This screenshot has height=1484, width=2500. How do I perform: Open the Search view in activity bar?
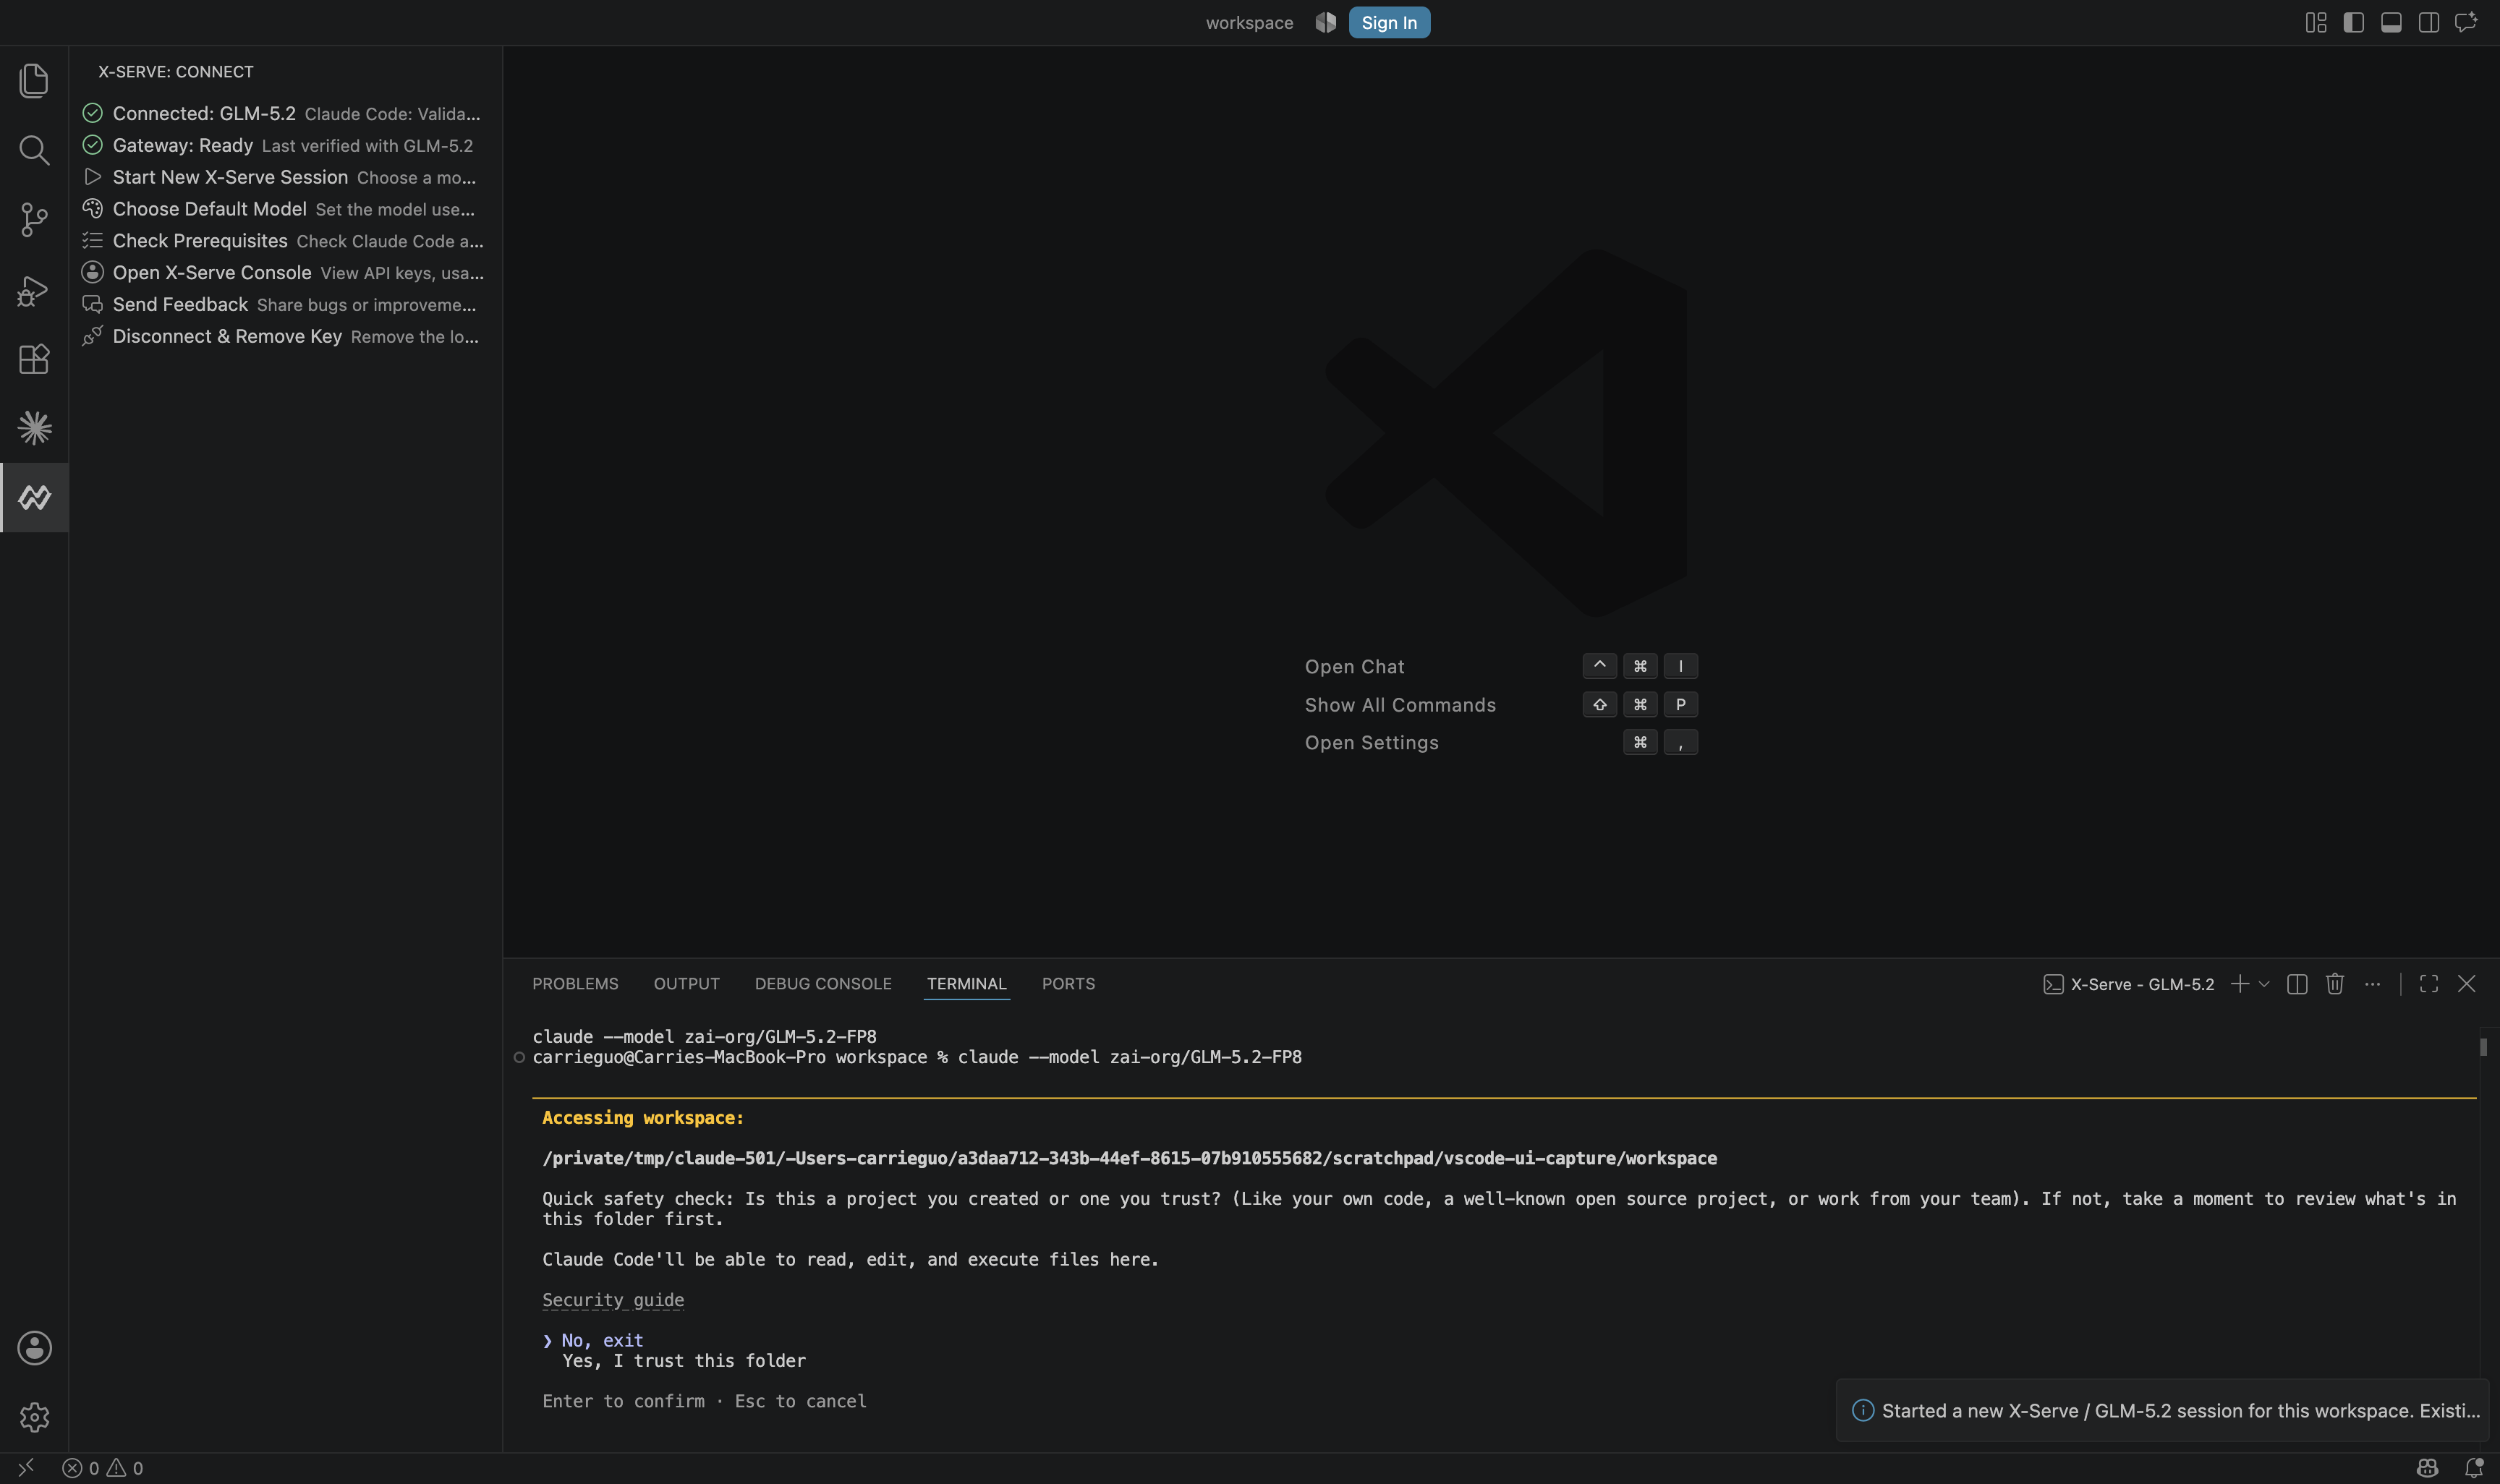click(x=34, y=150)
